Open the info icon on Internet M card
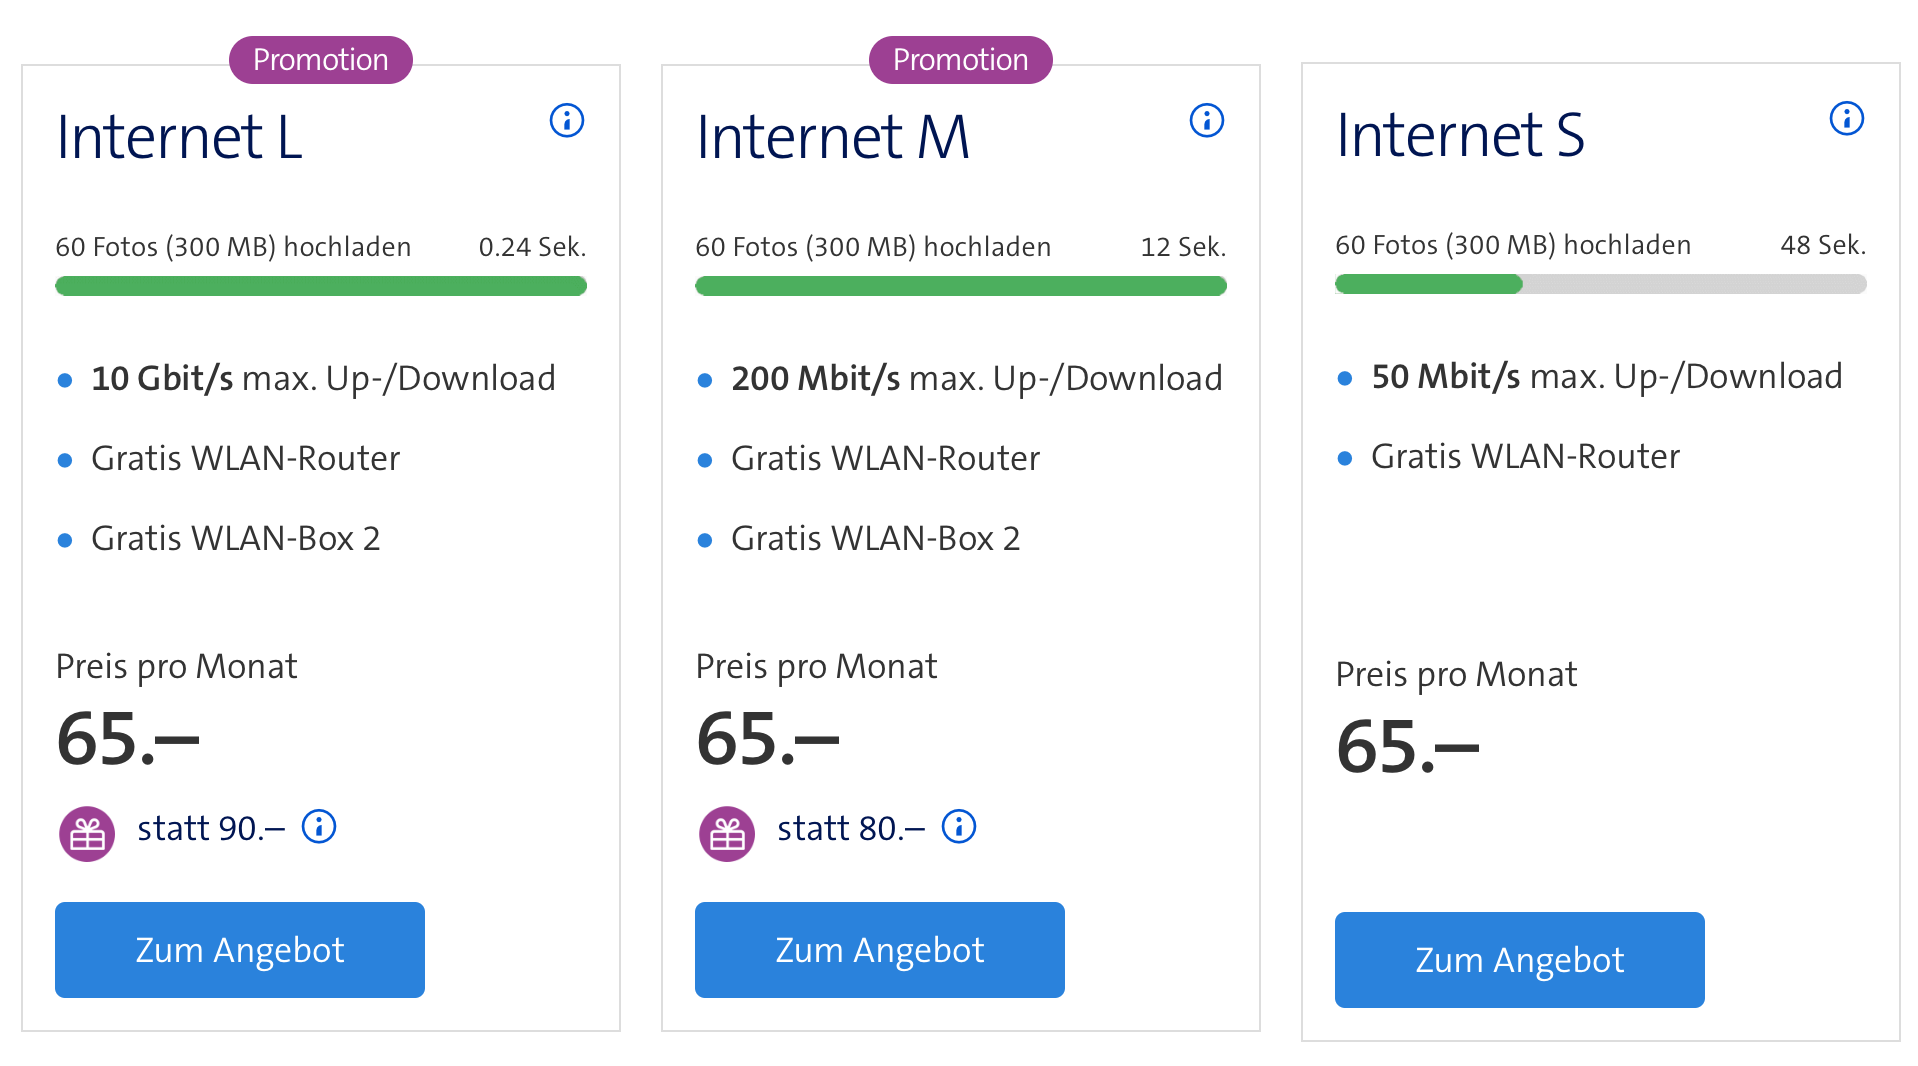Screen dimensions: 1918x1066 click(1206, 121)
